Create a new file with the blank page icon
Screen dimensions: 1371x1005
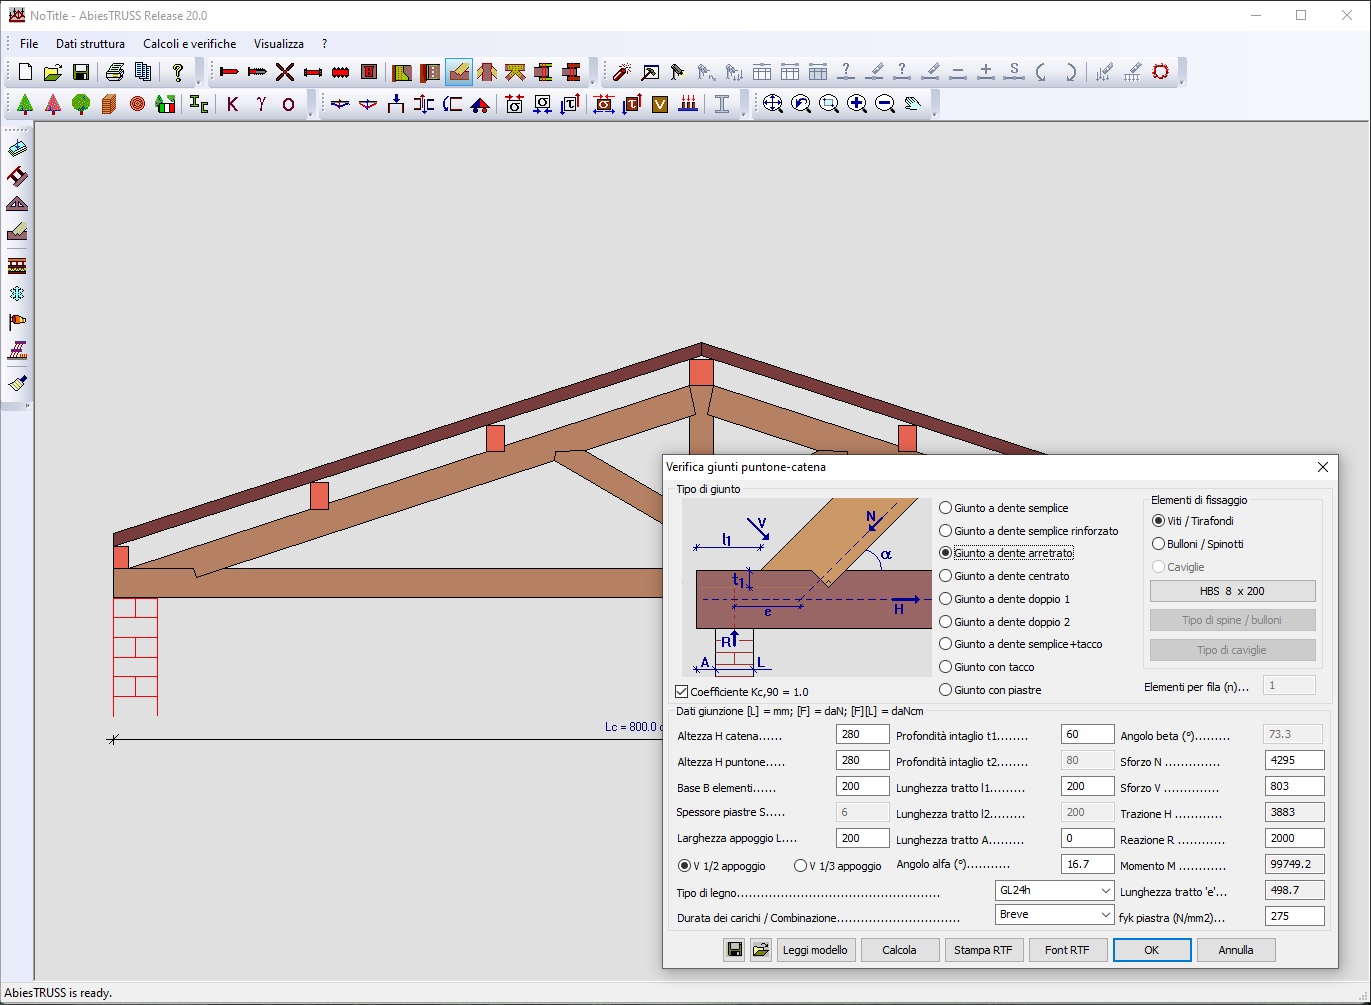(25, 72)
